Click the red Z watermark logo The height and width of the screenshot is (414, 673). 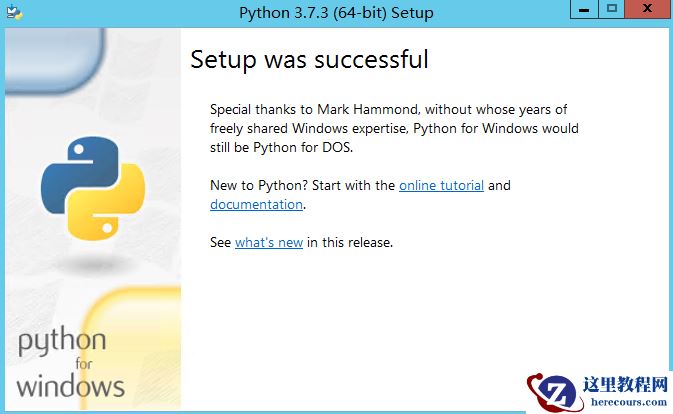coord(555,390)
